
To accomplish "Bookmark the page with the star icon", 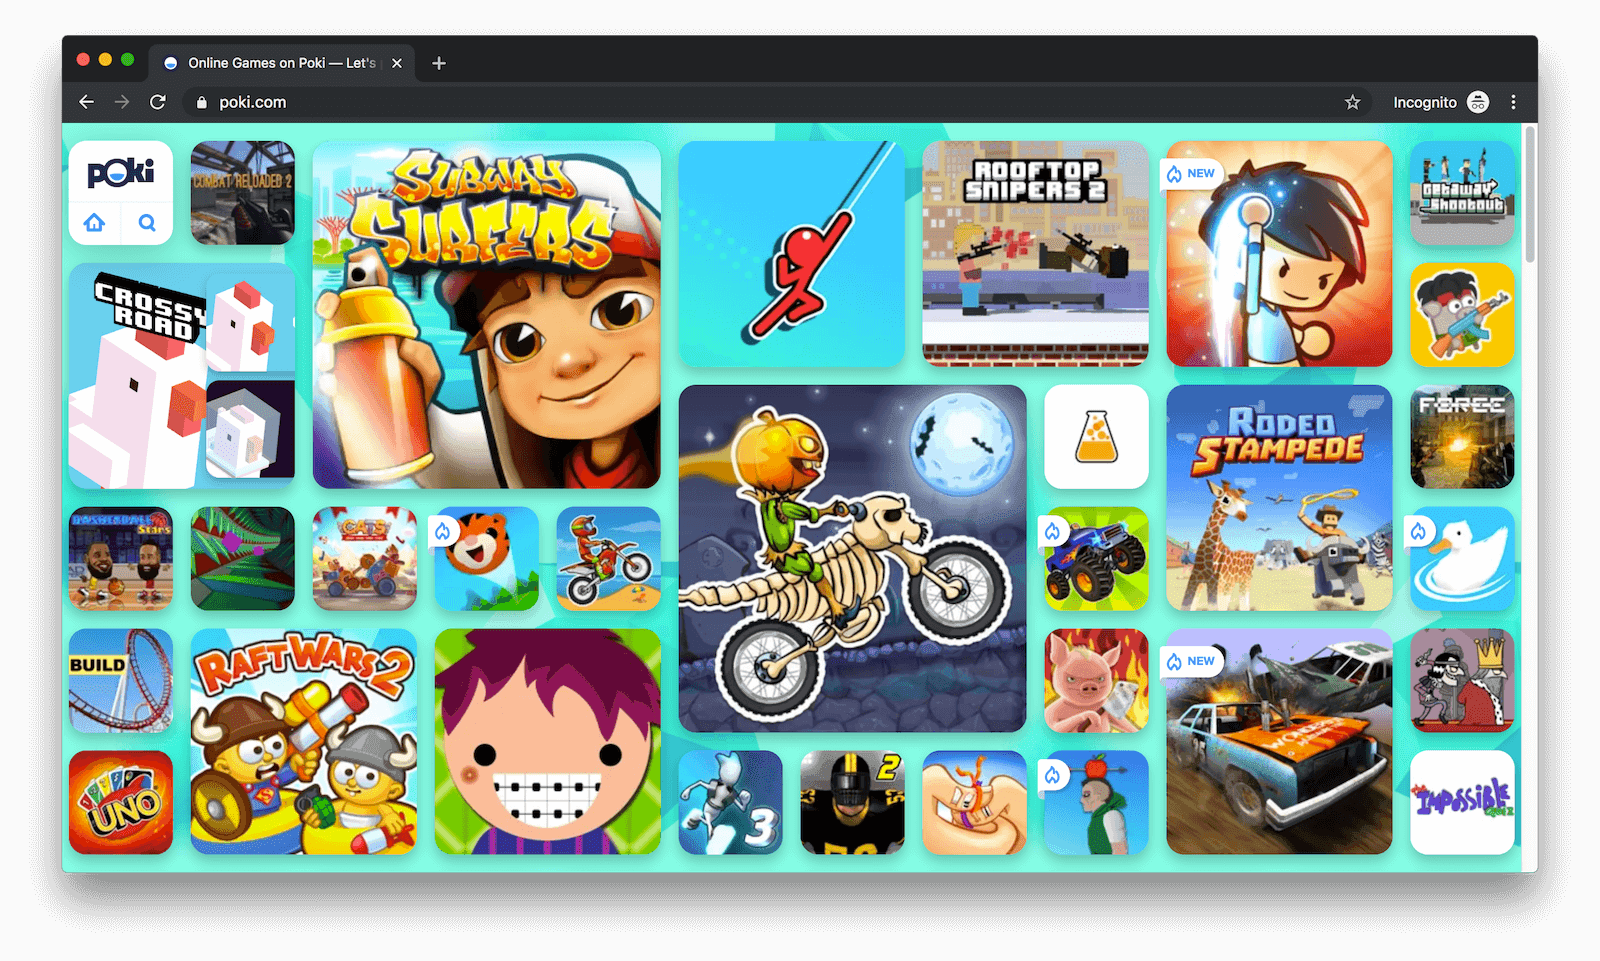I will click(1352, 101).
